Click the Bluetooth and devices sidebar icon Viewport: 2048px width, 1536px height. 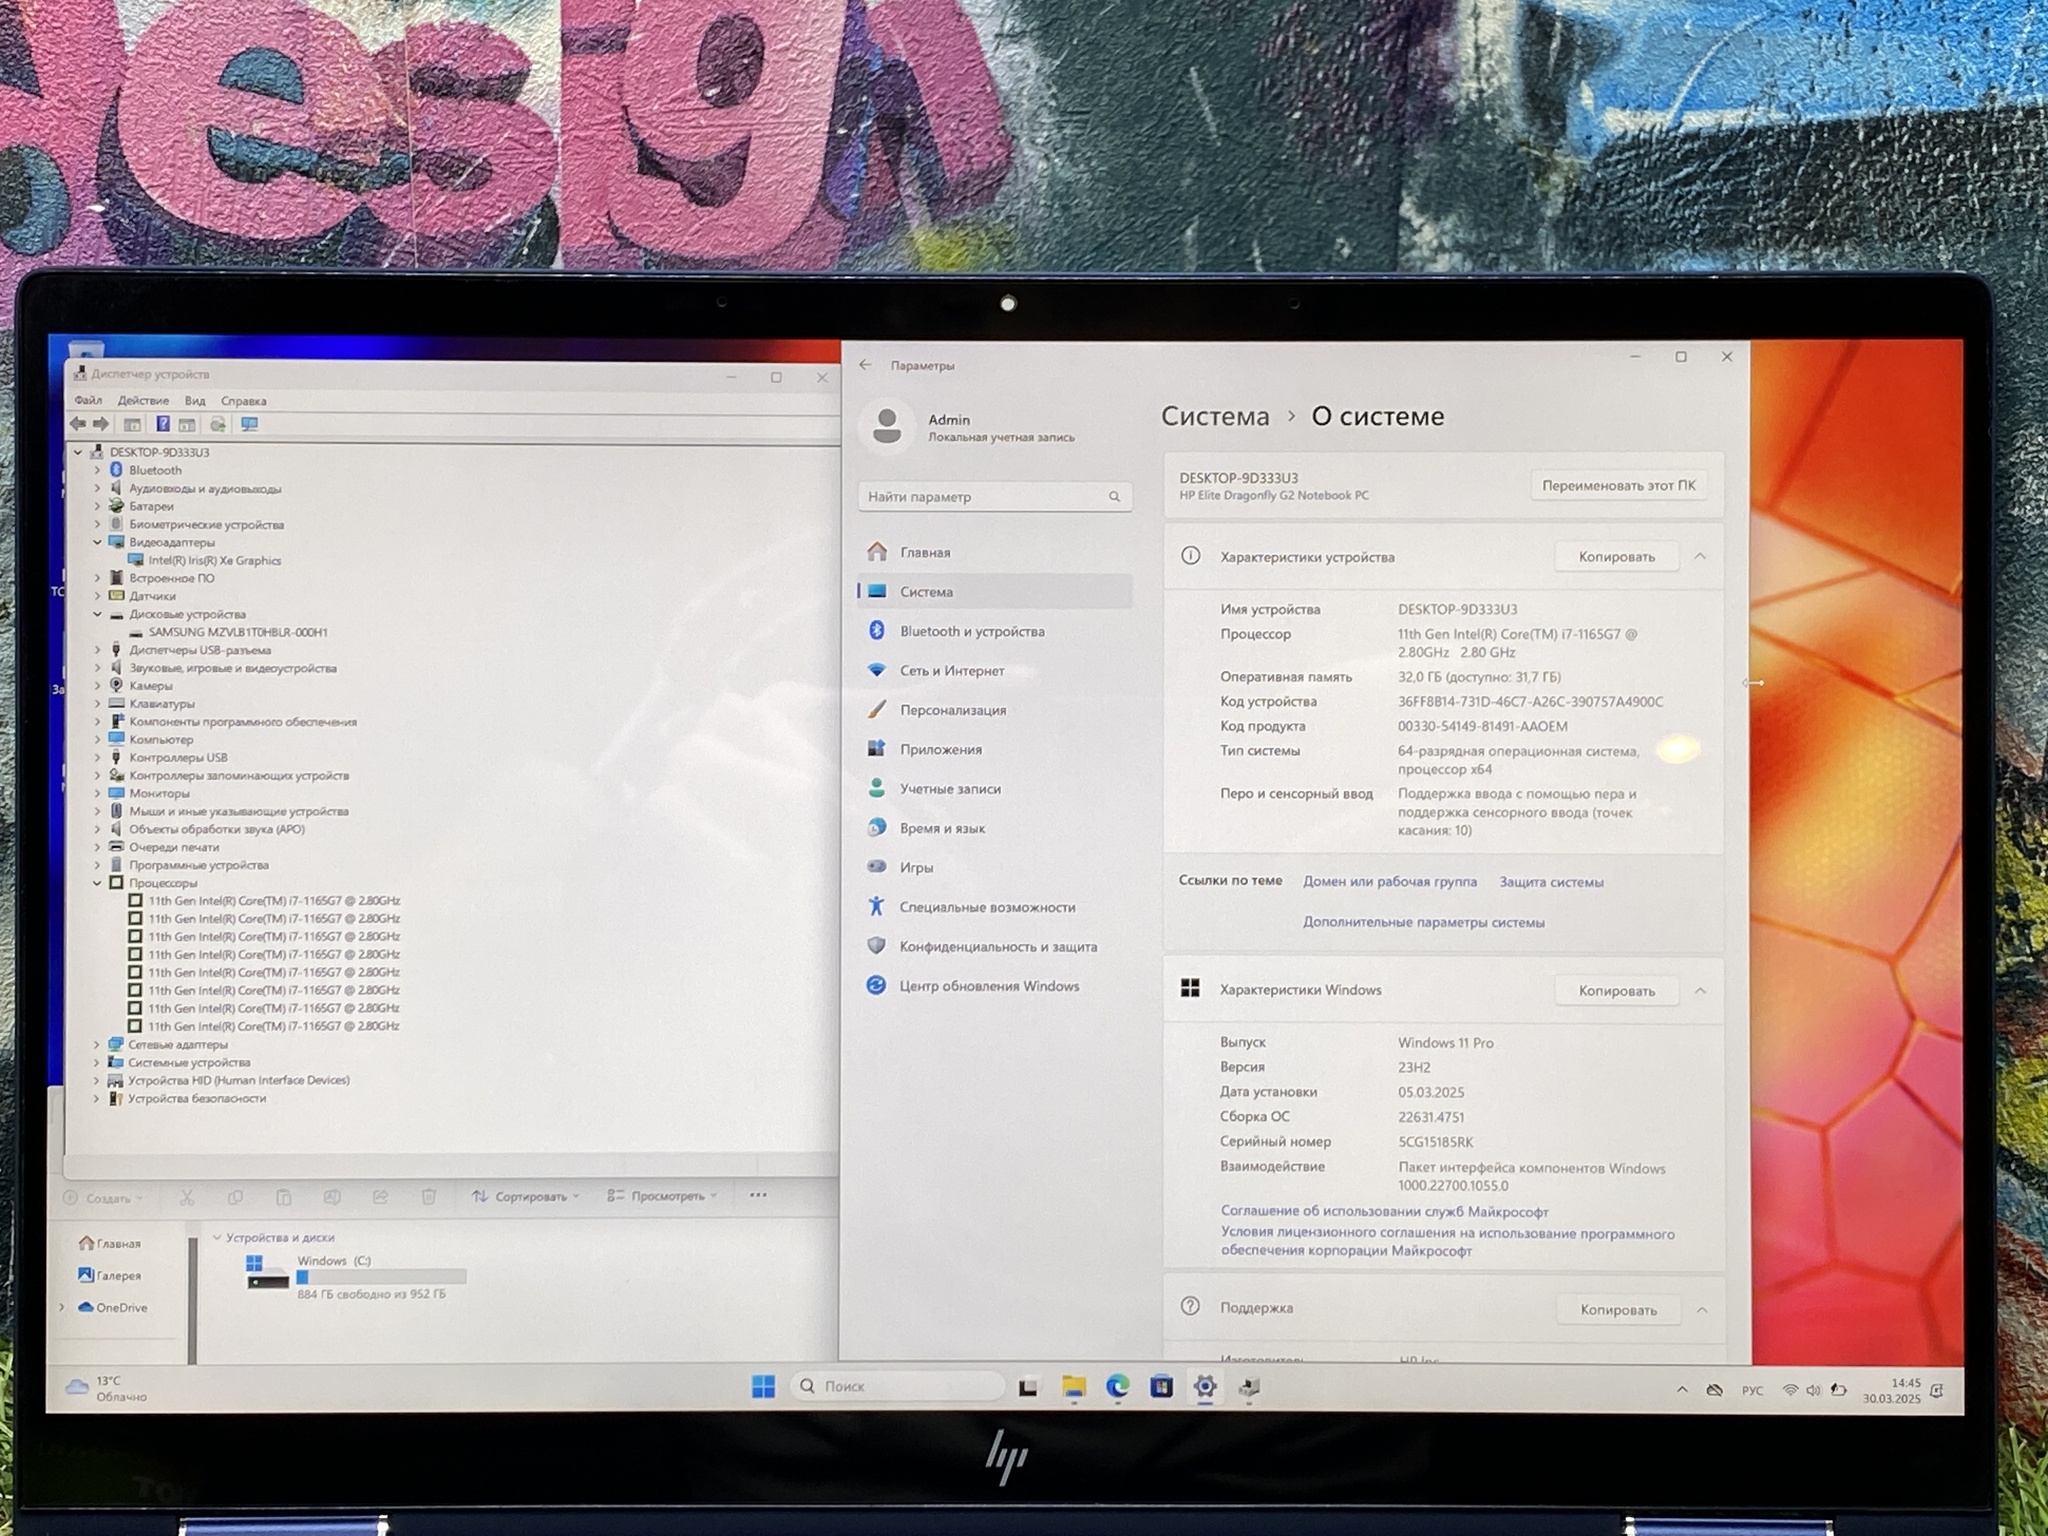[877, 630]
